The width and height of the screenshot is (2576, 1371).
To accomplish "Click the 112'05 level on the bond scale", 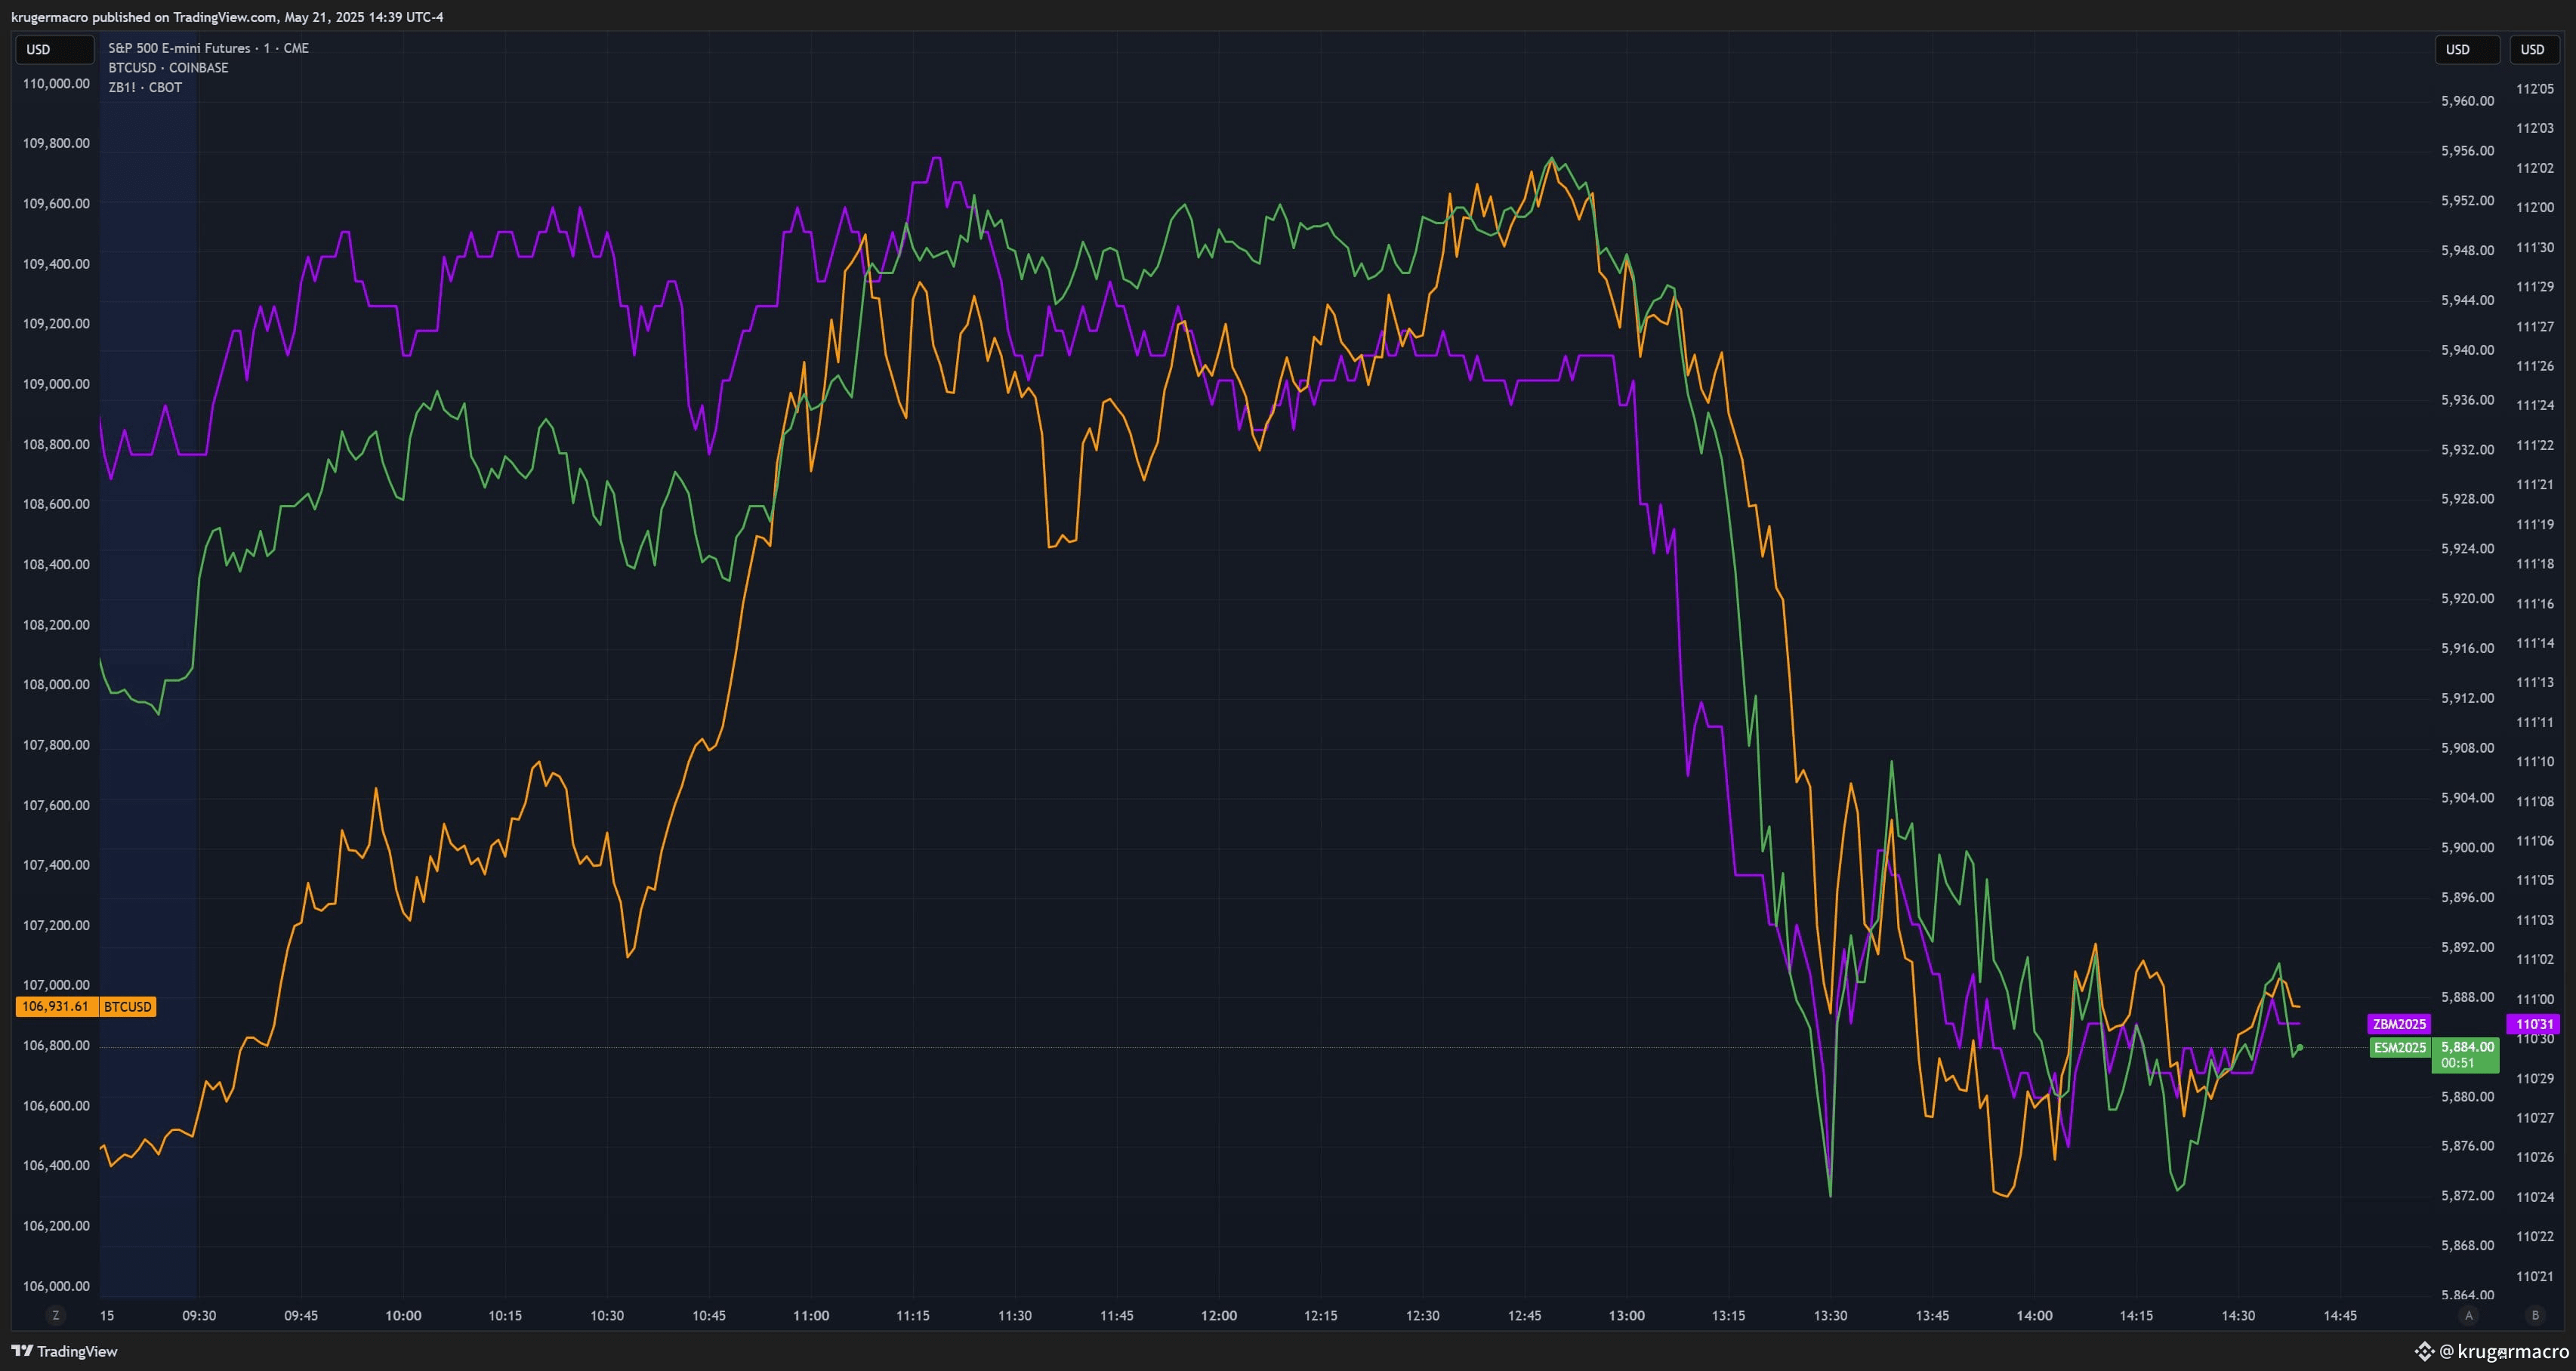I will (x=2535, y=89).
